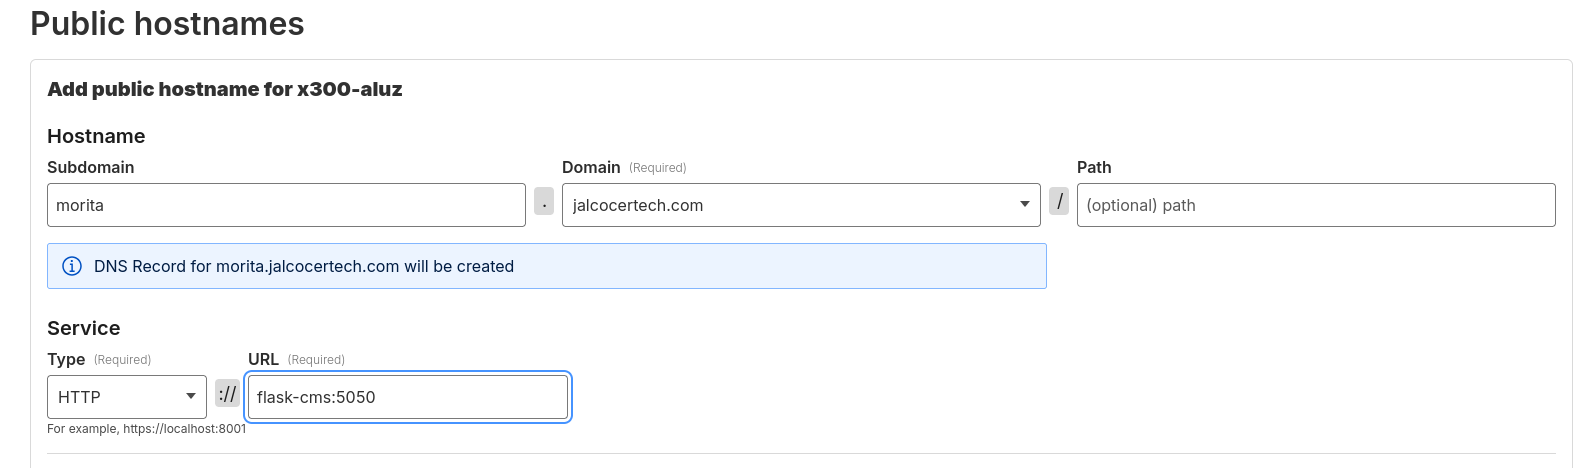Open the Domain dropdown showing jalcocertech.com
The image size is (1585, 468).
click(x=801, y=205)
